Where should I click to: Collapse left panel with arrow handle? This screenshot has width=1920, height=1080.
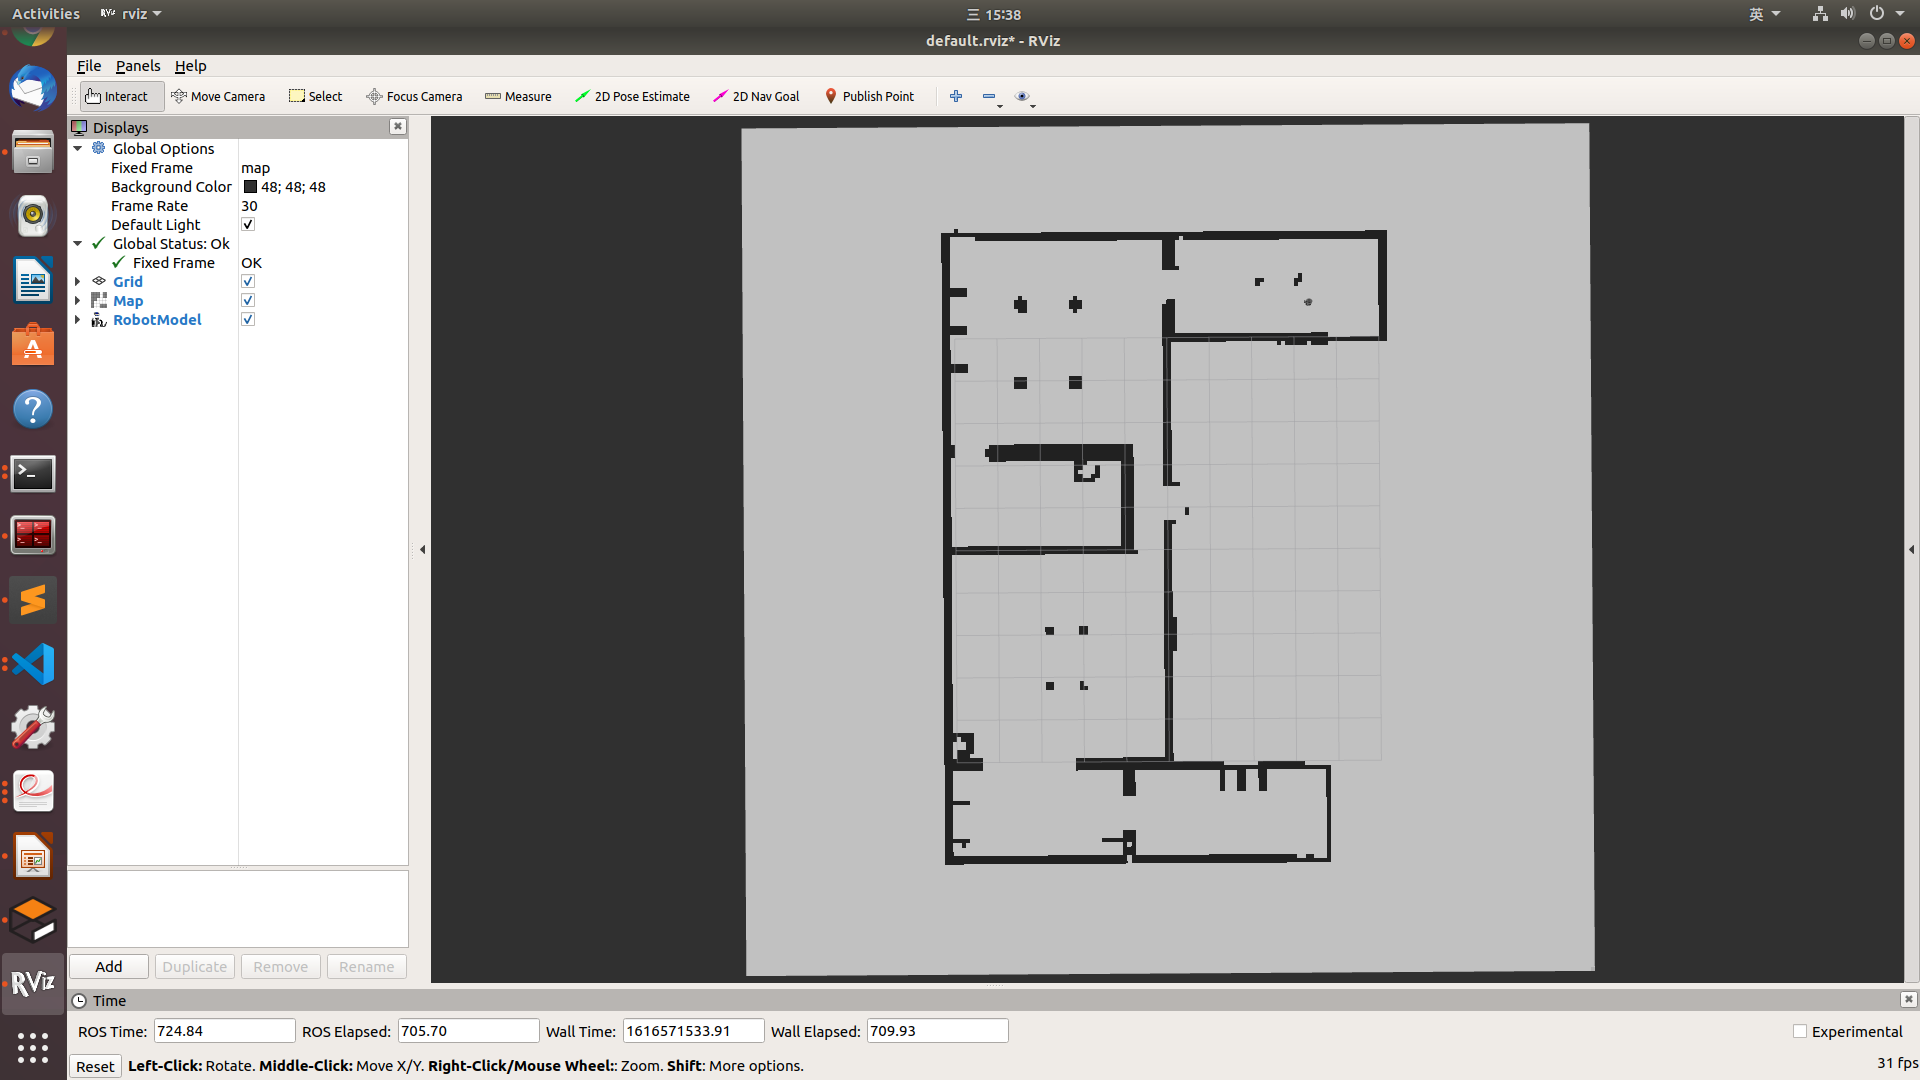pos(422,549)
